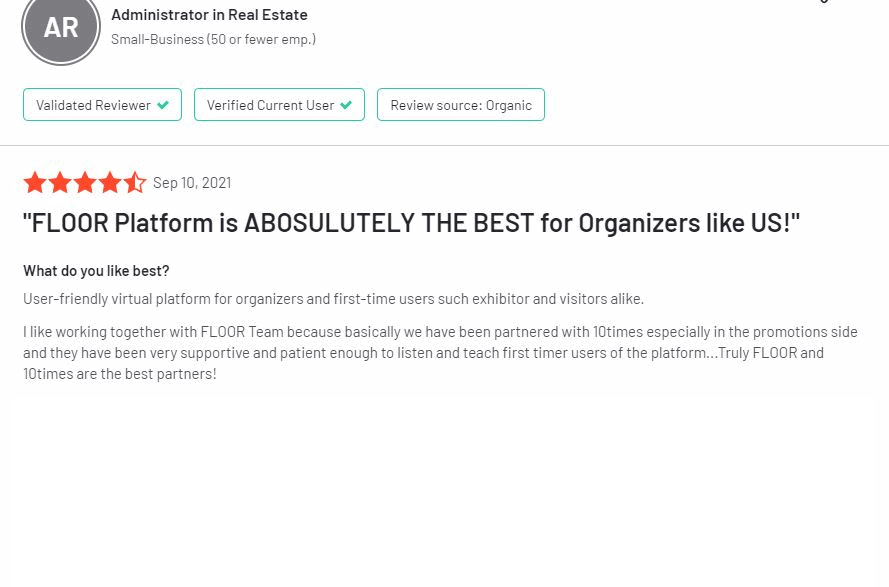Click the User-friendly virtual platform sentence
This screenshot has width=889, height=587.
[333, 298]
